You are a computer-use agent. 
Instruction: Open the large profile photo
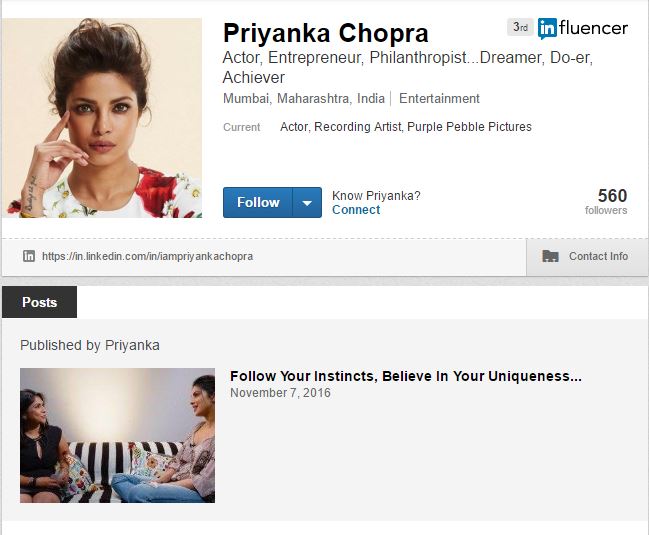tap(102, 118)
